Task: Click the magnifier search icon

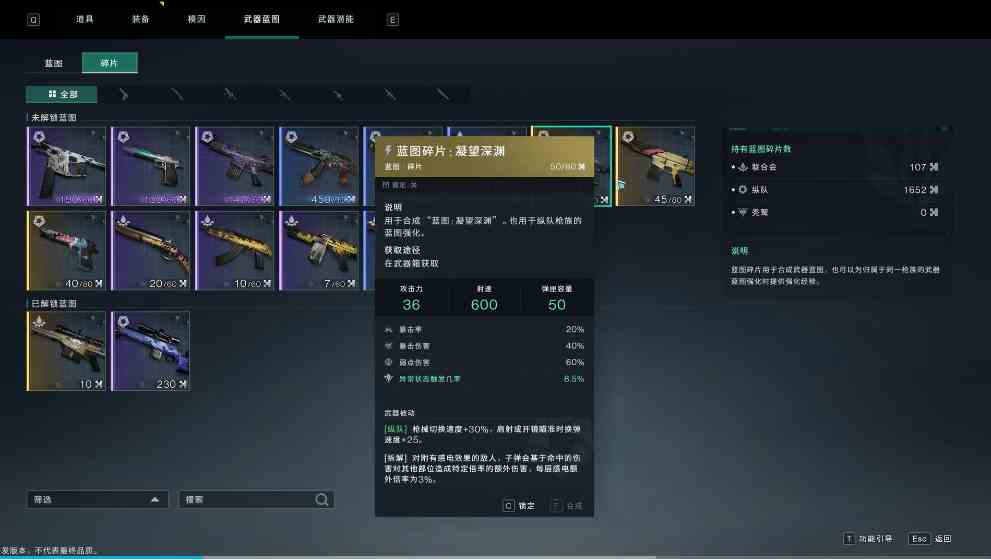Action: coord(322,499)
